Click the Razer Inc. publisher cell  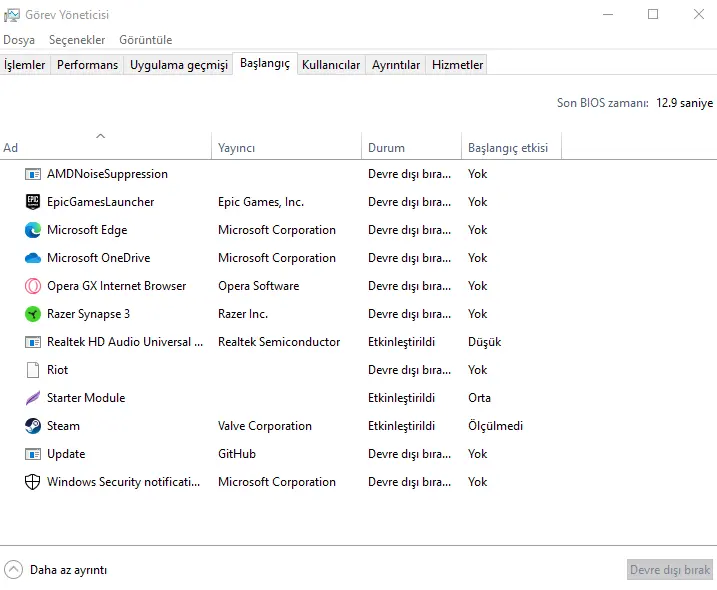click(243, 314)
